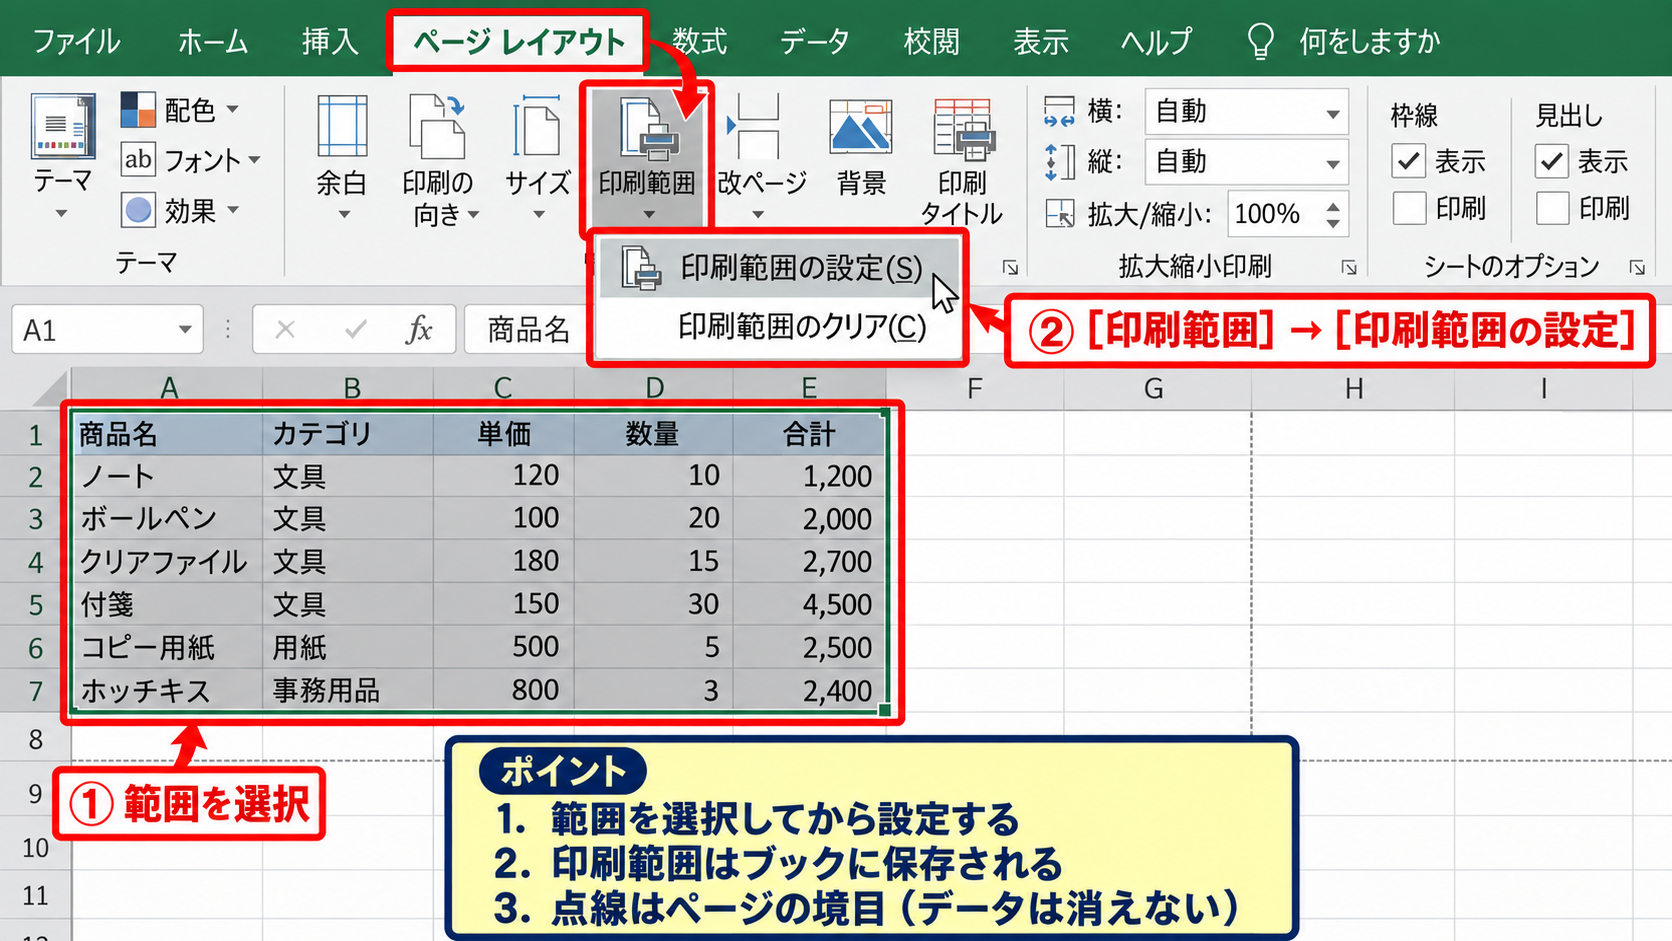This screenshot has width=1672, height=941.
Task: Click the cell containing 事務用品
Action: [348, 691]
